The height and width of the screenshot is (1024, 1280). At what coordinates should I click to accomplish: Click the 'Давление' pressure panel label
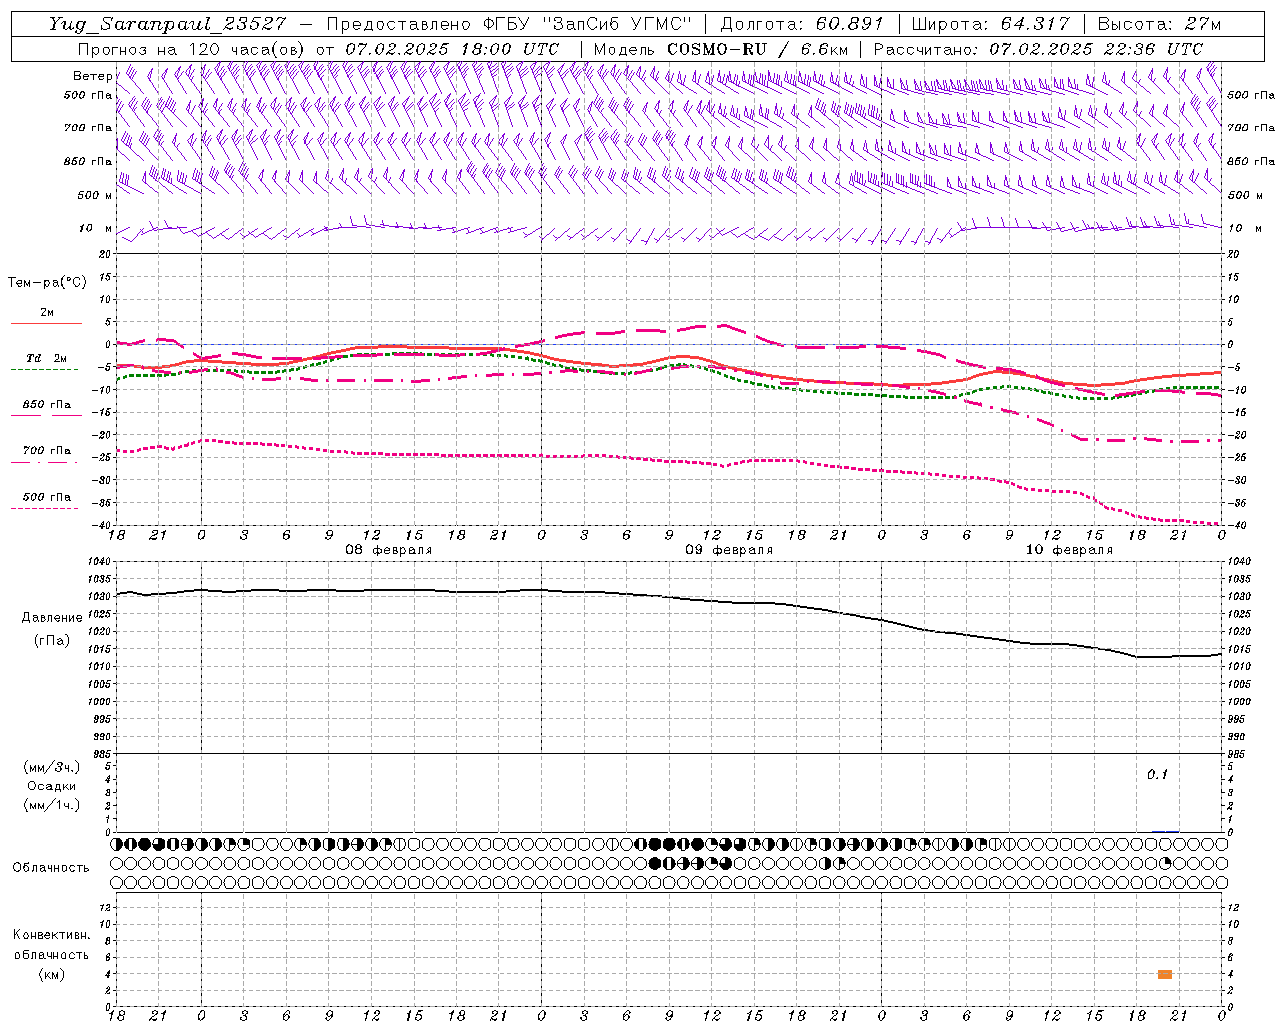(x=52, y=618)
